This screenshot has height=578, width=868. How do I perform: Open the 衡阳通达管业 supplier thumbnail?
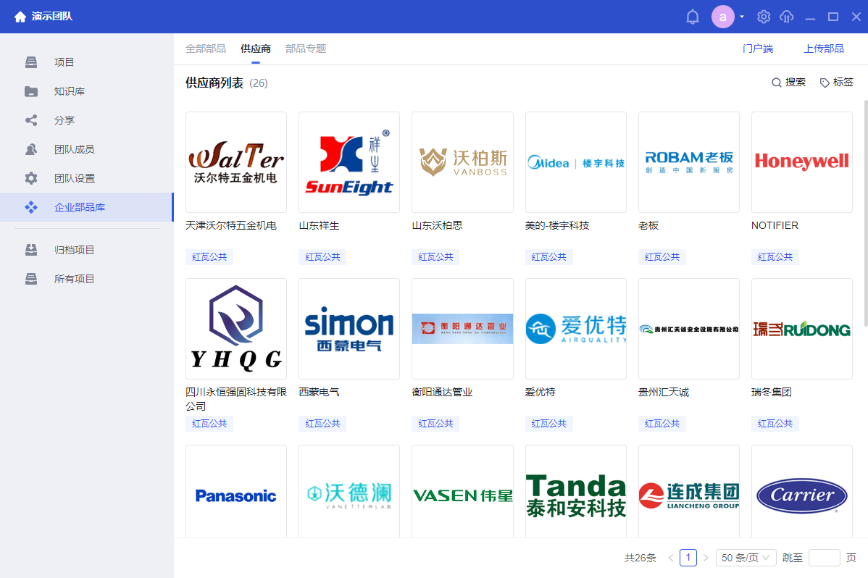[462, 329]
